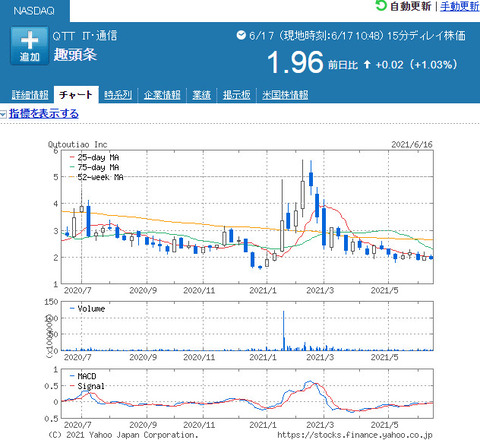Viewport: 480px width, 440px height.
Task: Expand 指標を表示する link
Action: coord(44,114)
